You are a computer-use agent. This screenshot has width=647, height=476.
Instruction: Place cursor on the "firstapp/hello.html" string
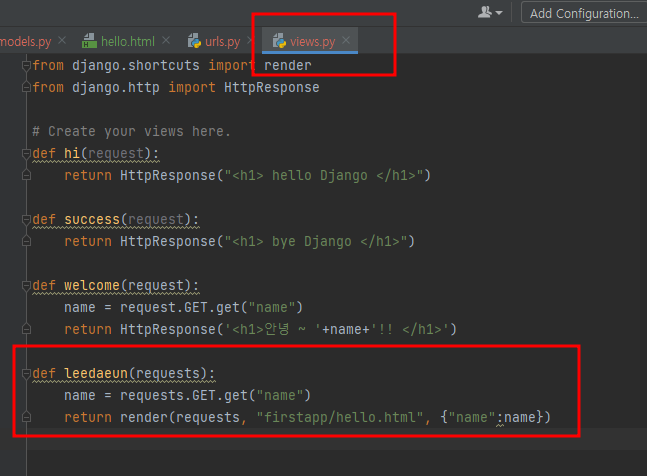tap(340, 417)
